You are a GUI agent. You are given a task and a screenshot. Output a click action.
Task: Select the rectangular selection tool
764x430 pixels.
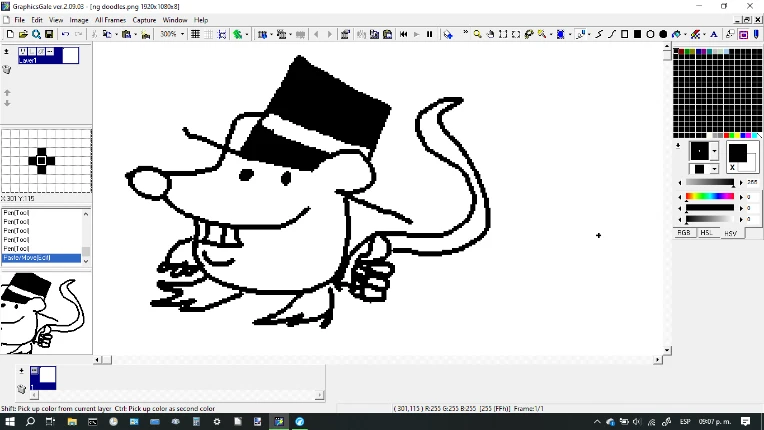tap(503, 34)
